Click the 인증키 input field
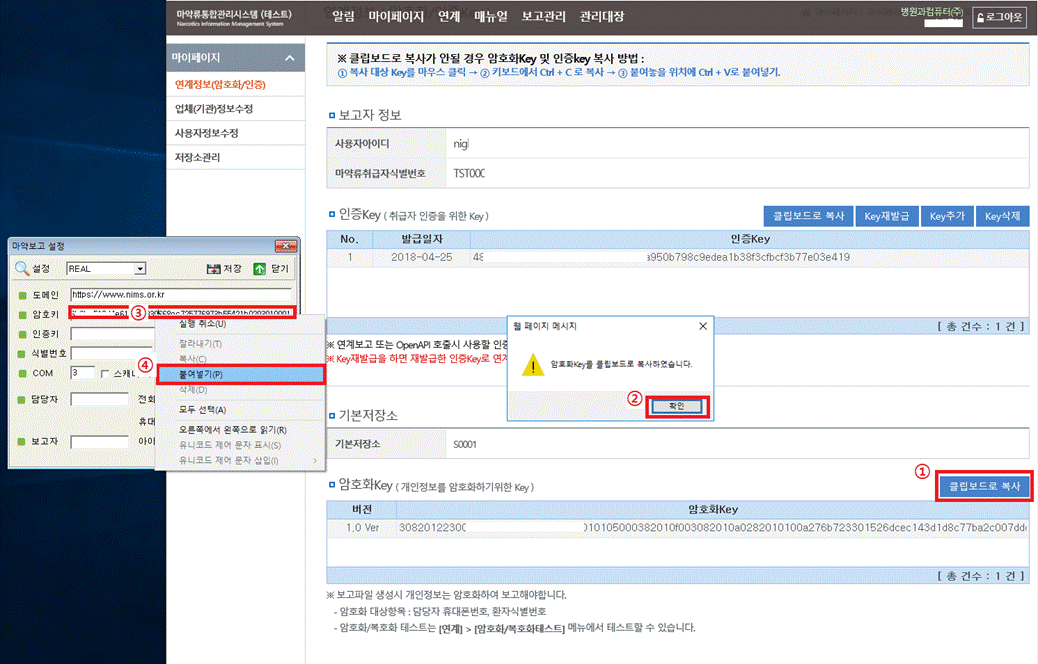 coord(113,334)
